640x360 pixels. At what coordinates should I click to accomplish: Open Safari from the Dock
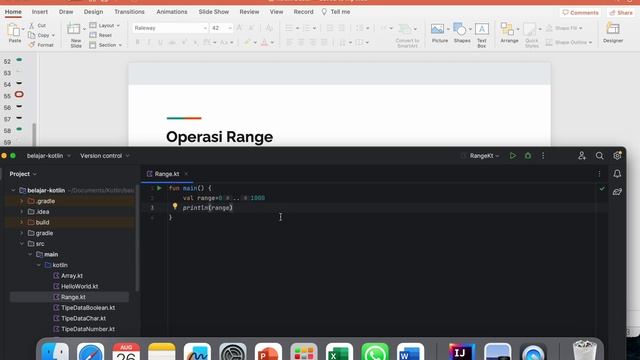click(91, 351)
